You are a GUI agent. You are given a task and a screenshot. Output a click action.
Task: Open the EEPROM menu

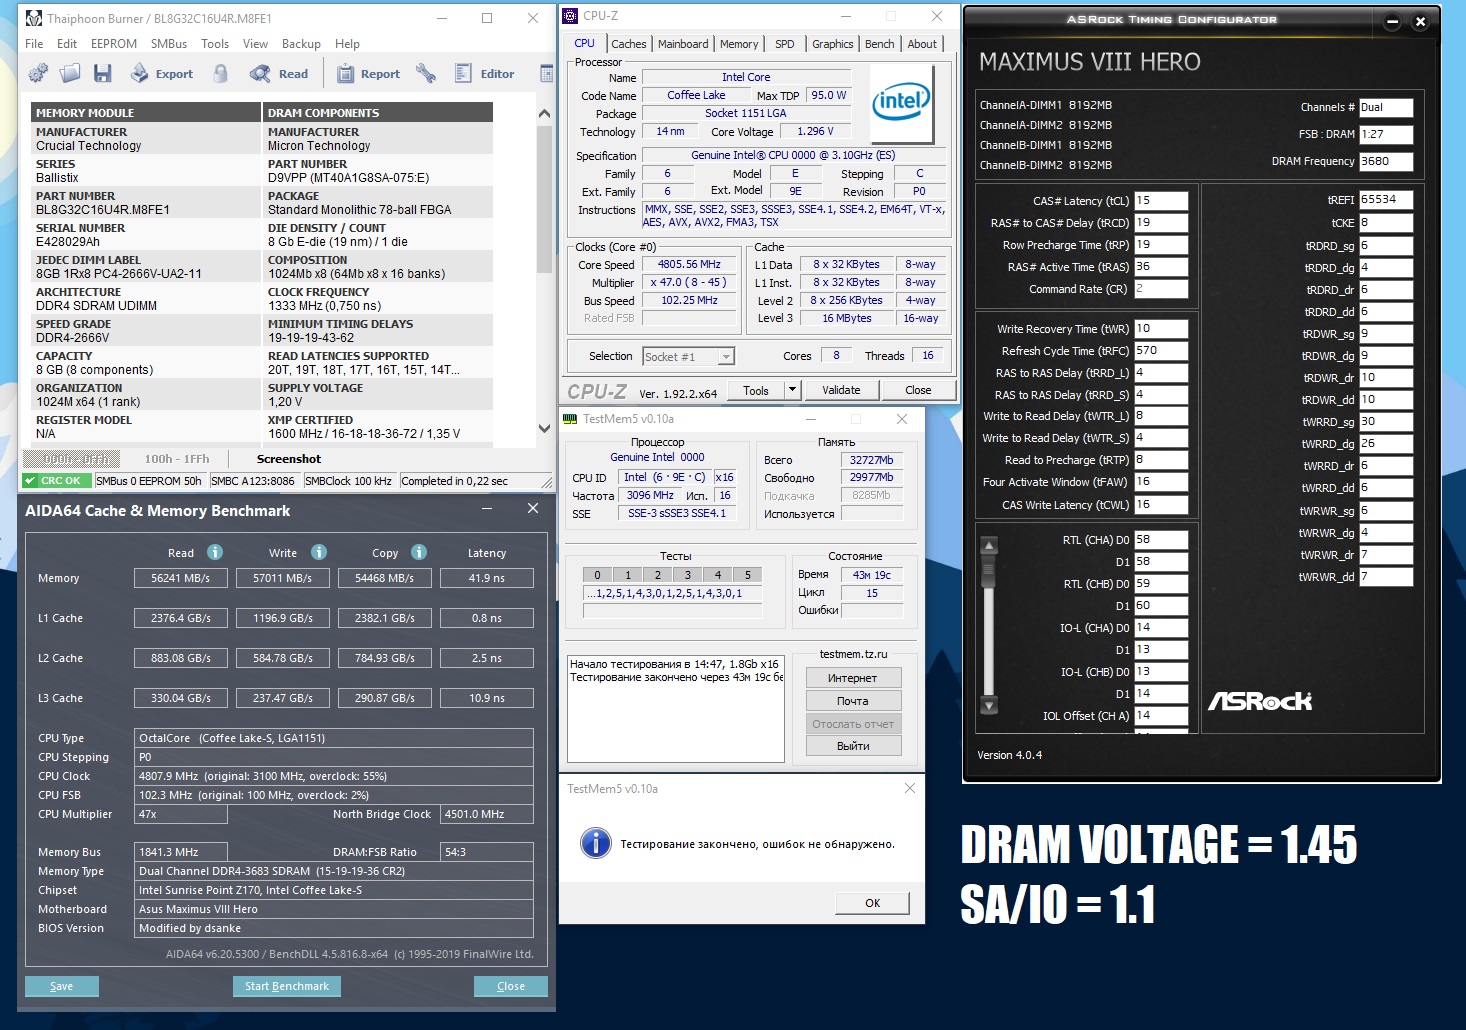pos(114,44)
